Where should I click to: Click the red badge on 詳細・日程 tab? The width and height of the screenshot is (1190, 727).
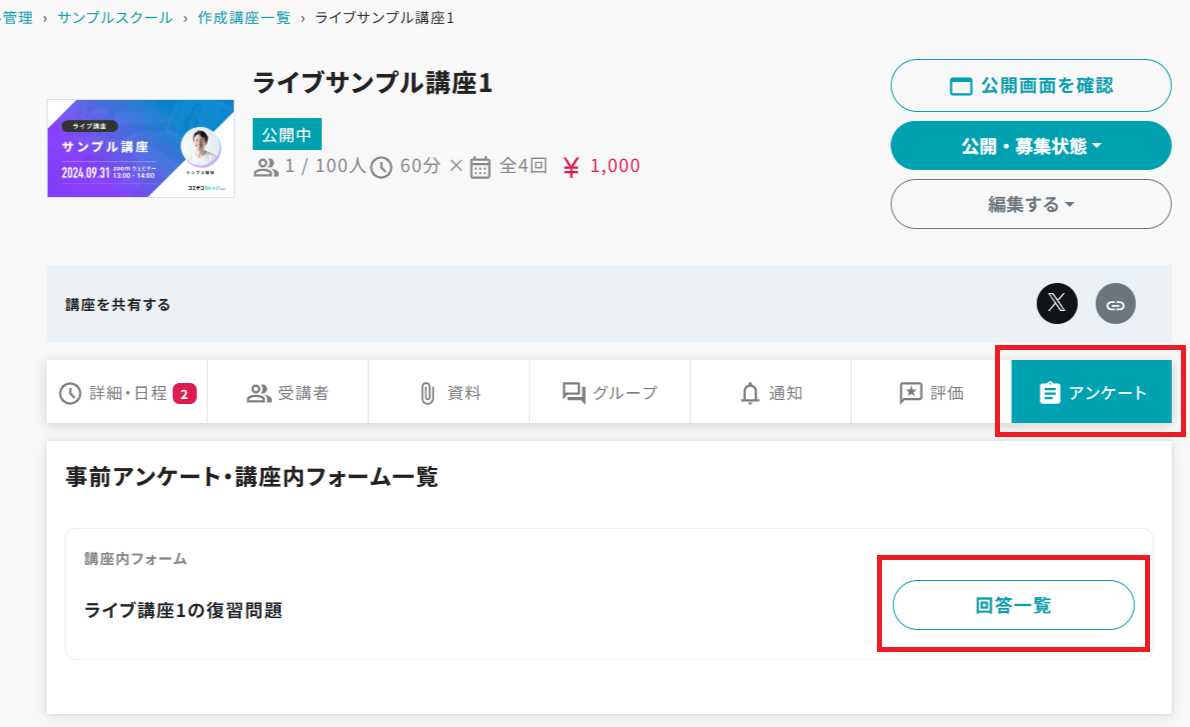pyautogui.click(x=184, y=393)
